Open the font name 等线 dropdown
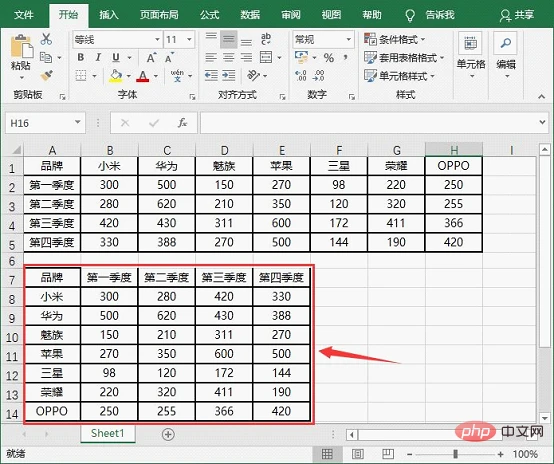The width and height of the screenshot is (554, 464). coord(157,39)
